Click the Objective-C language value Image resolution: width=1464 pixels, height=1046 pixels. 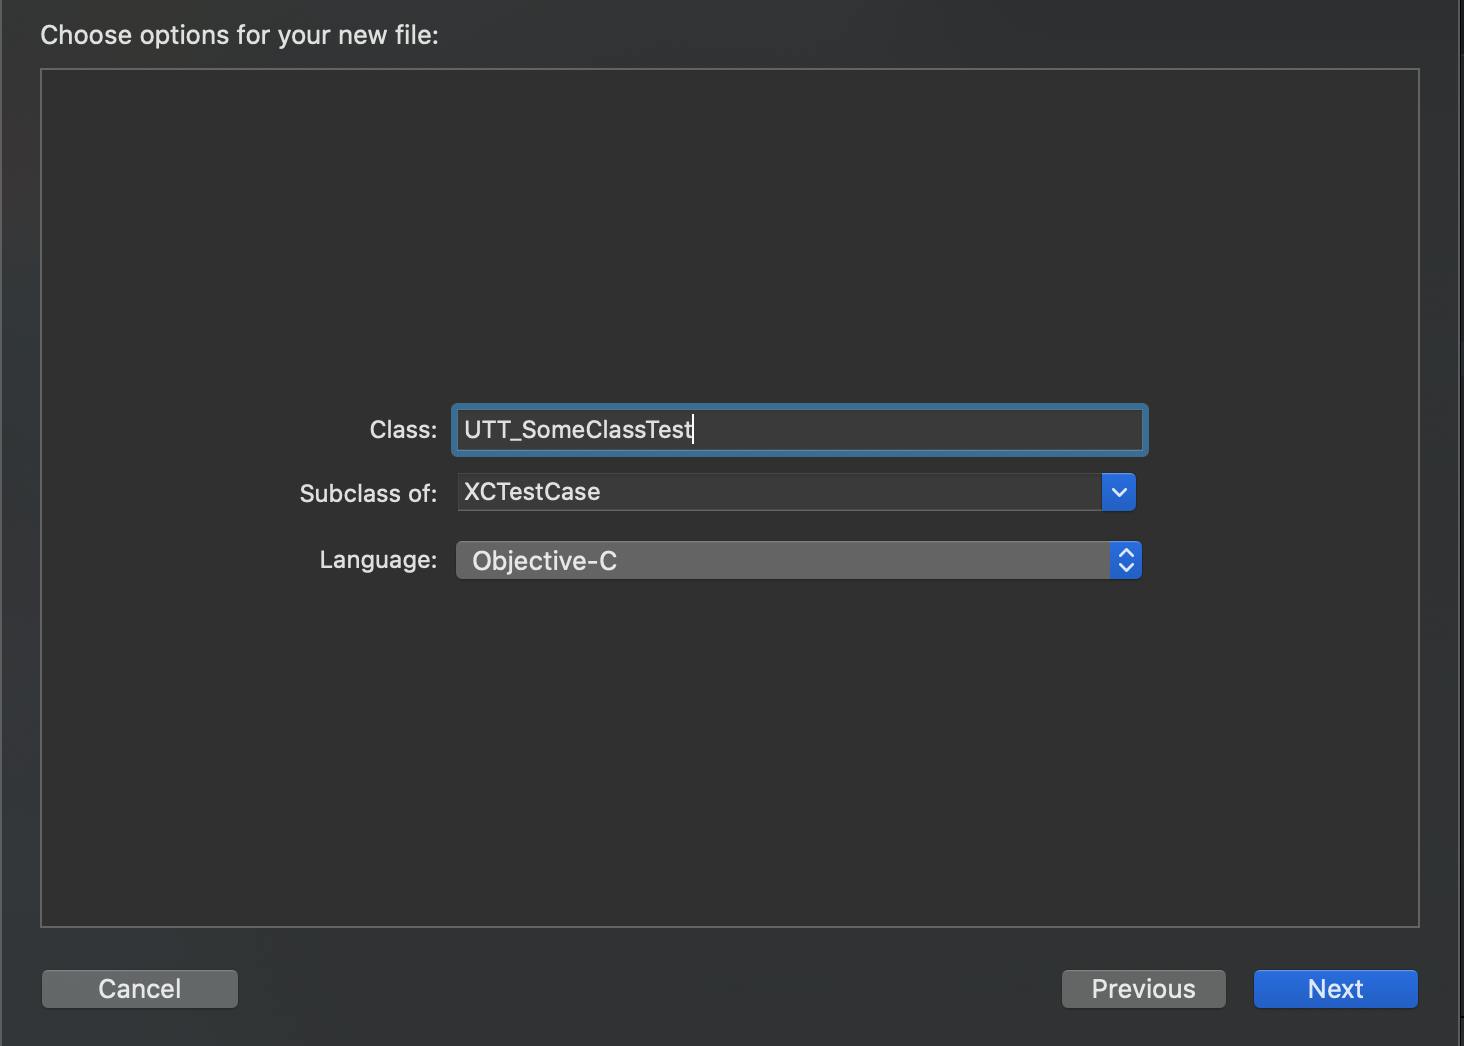(544, 560)
